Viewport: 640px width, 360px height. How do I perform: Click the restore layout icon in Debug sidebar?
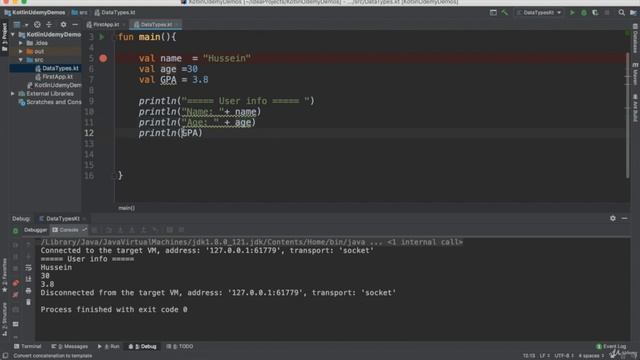16,324
